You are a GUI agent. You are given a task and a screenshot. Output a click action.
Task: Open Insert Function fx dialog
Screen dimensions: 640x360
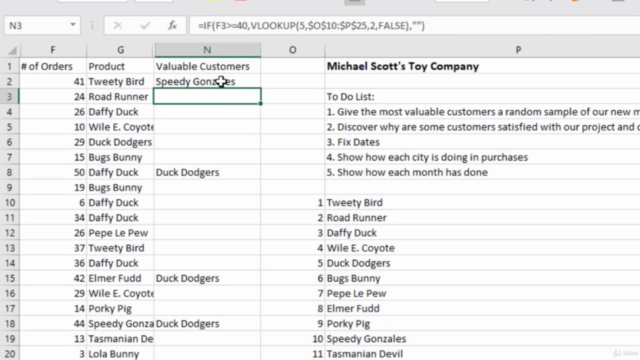(x=172, y=26)
